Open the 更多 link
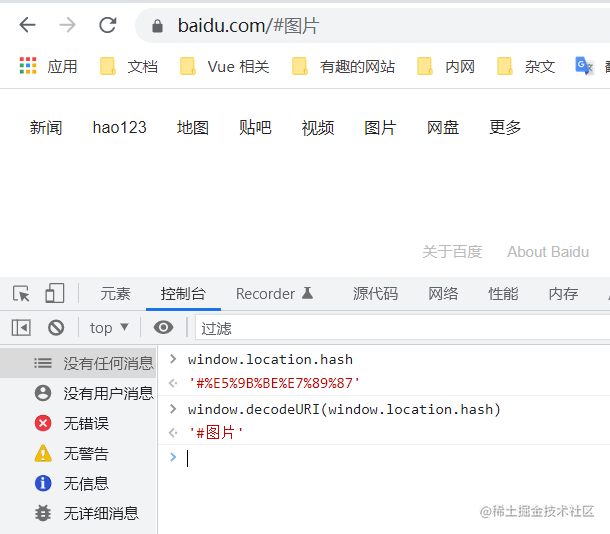 coord(505,128)
